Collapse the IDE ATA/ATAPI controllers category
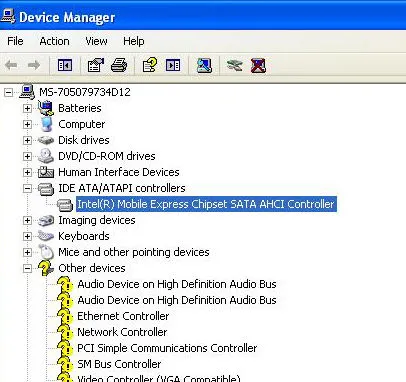Image resolution: width=406 pixels, height=382 pixels. coord(27,188)
